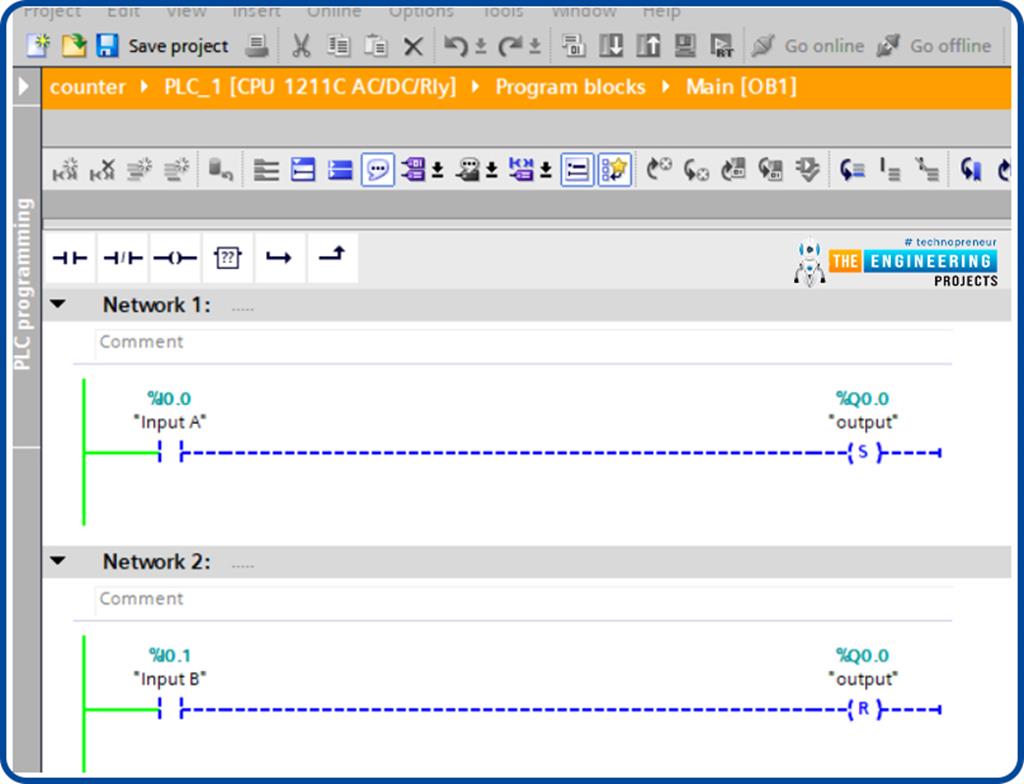Click the Network 1 Comment field
The image size is (1024, 784).
tap(522, 342)
